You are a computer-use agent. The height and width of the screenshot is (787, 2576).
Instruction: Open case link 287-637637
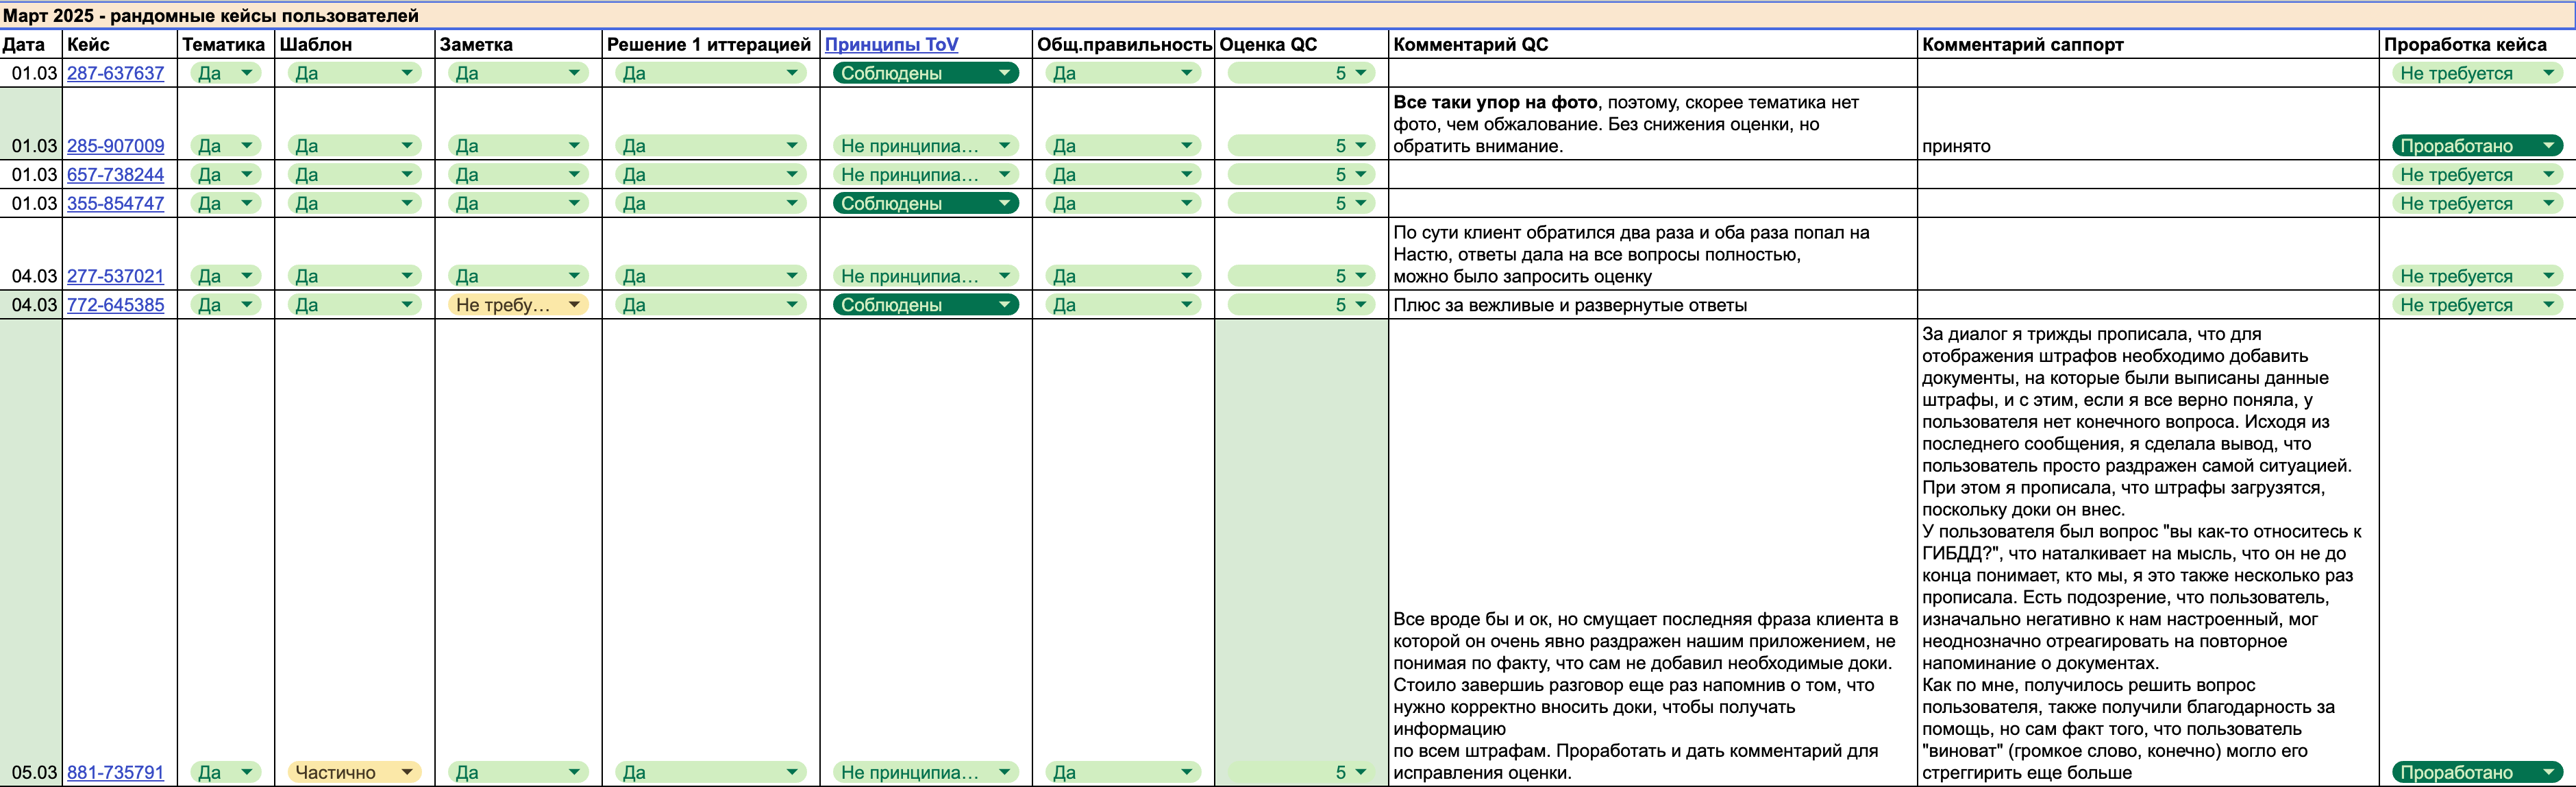coord(115,73)
